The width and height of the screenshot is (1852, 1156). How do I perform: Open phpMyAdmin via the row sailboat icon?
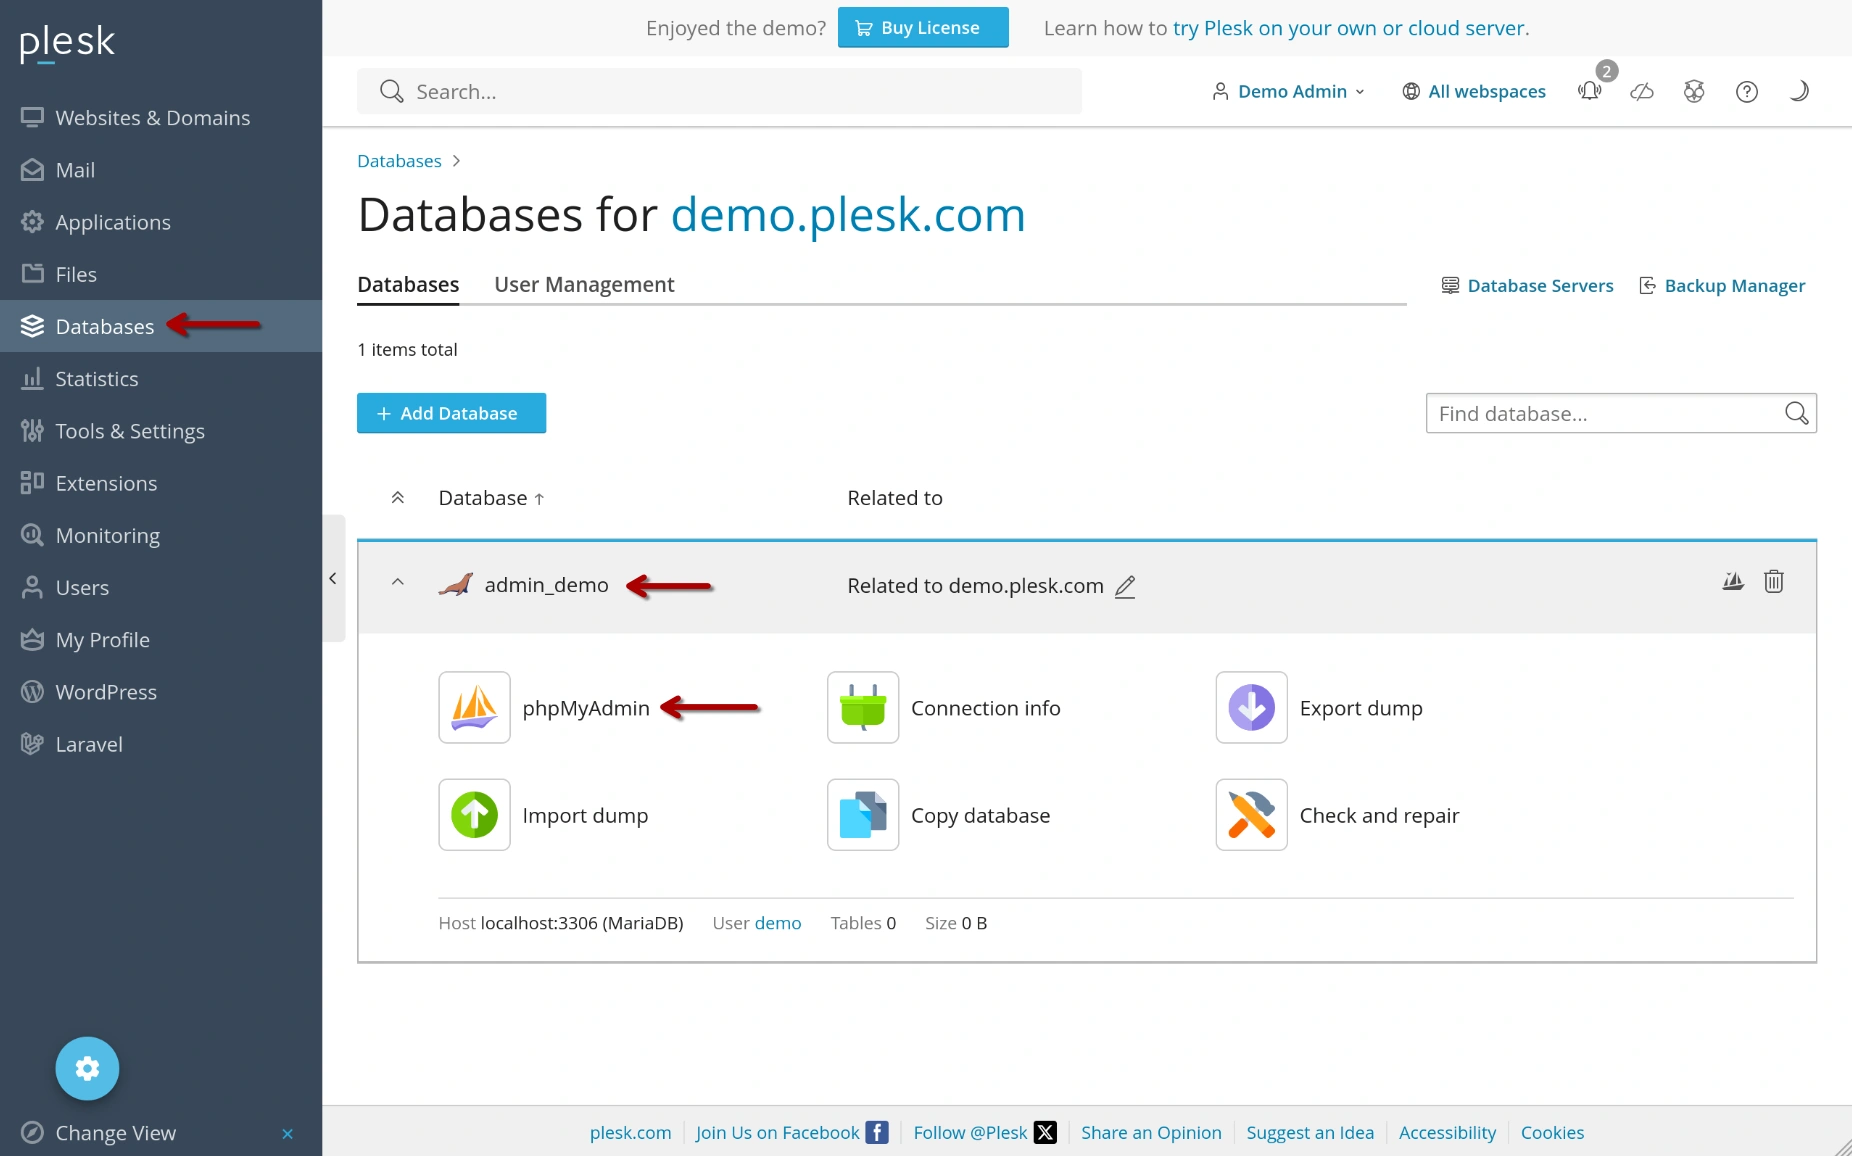pos(1731,581)
